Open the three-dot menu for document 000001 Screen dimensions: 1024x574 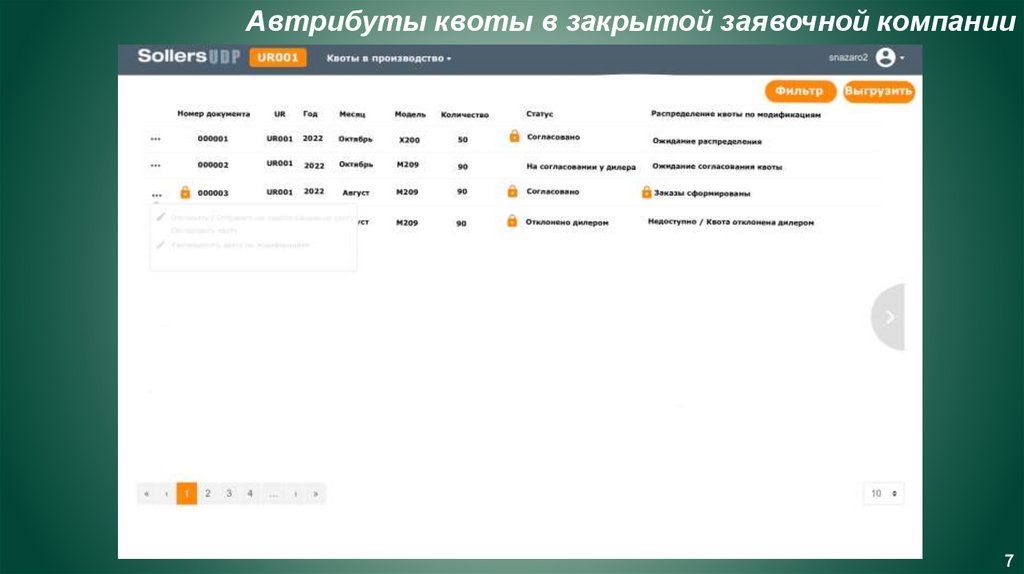point(156,140)
